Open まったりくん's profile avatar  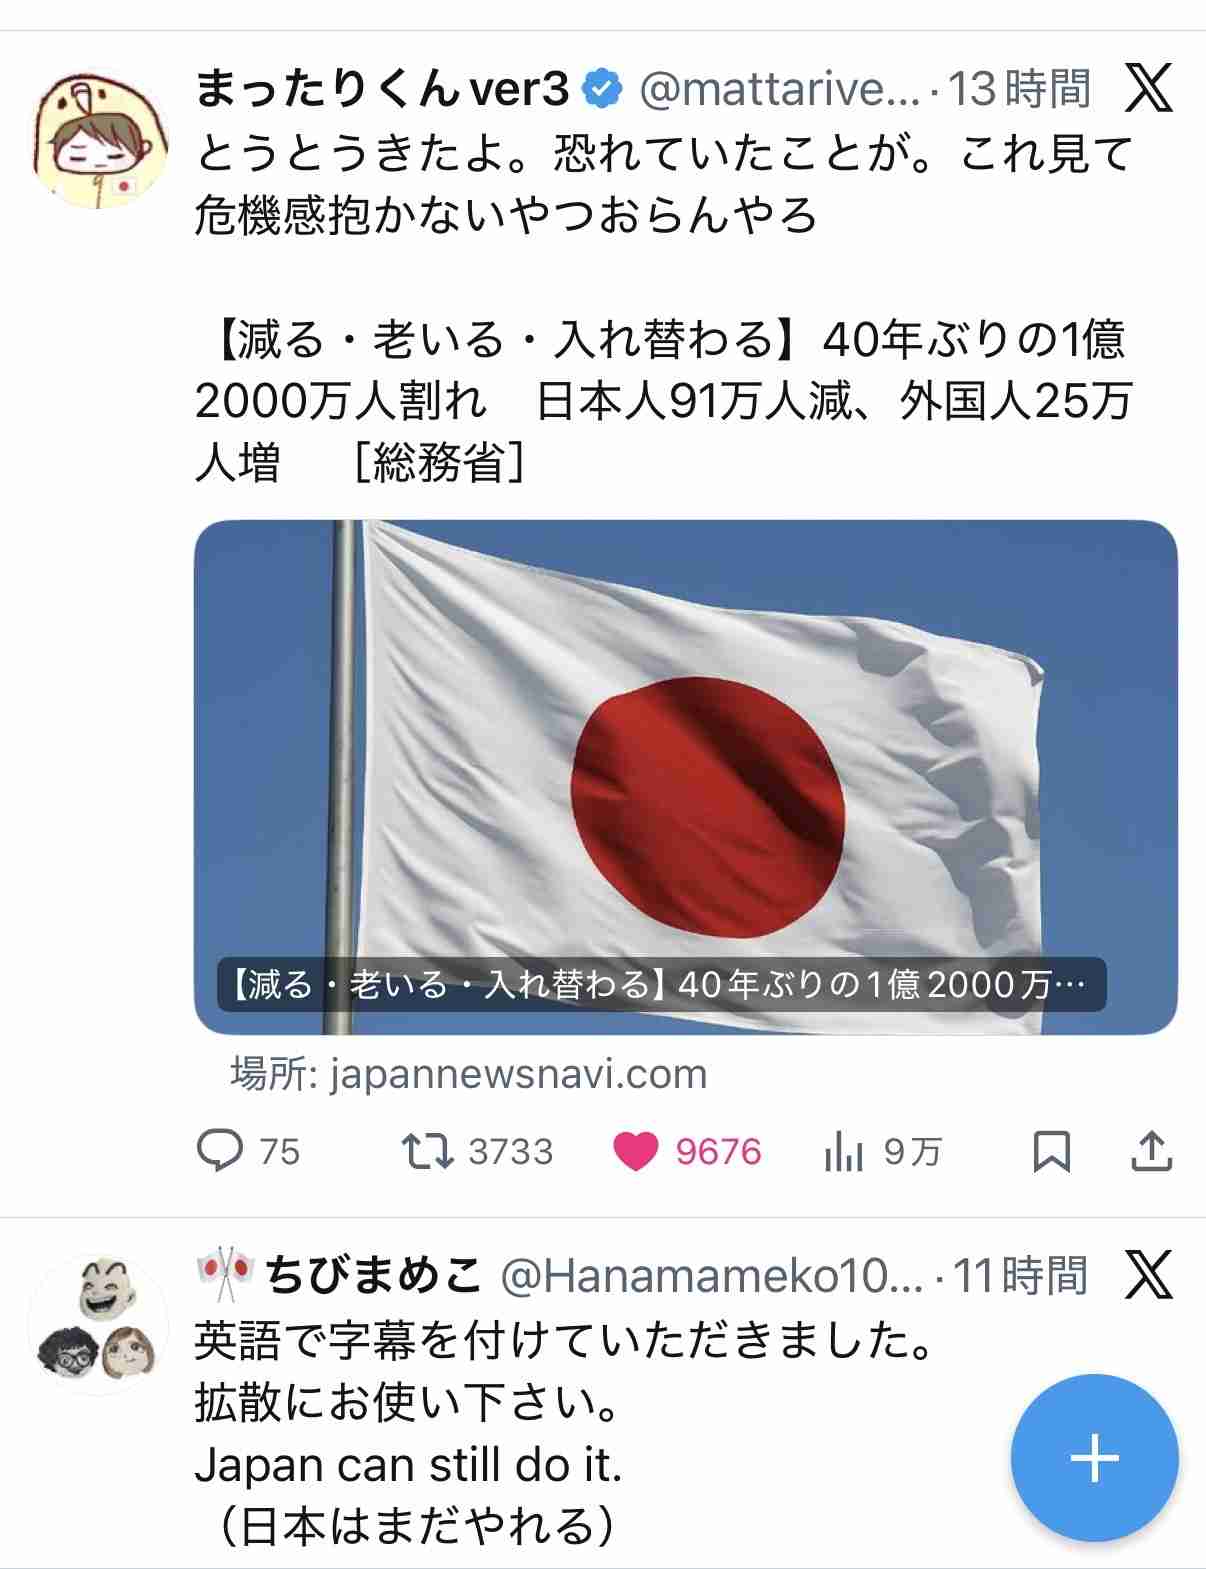(100, 139)
